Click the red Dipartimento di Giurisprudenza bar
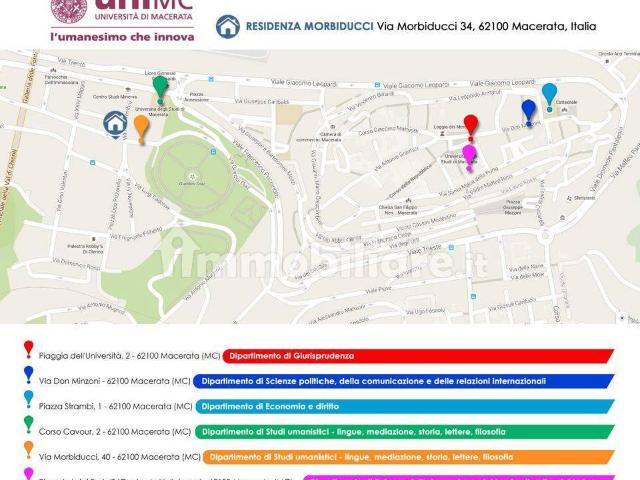The image size is (640, 480). pos(418,356)
